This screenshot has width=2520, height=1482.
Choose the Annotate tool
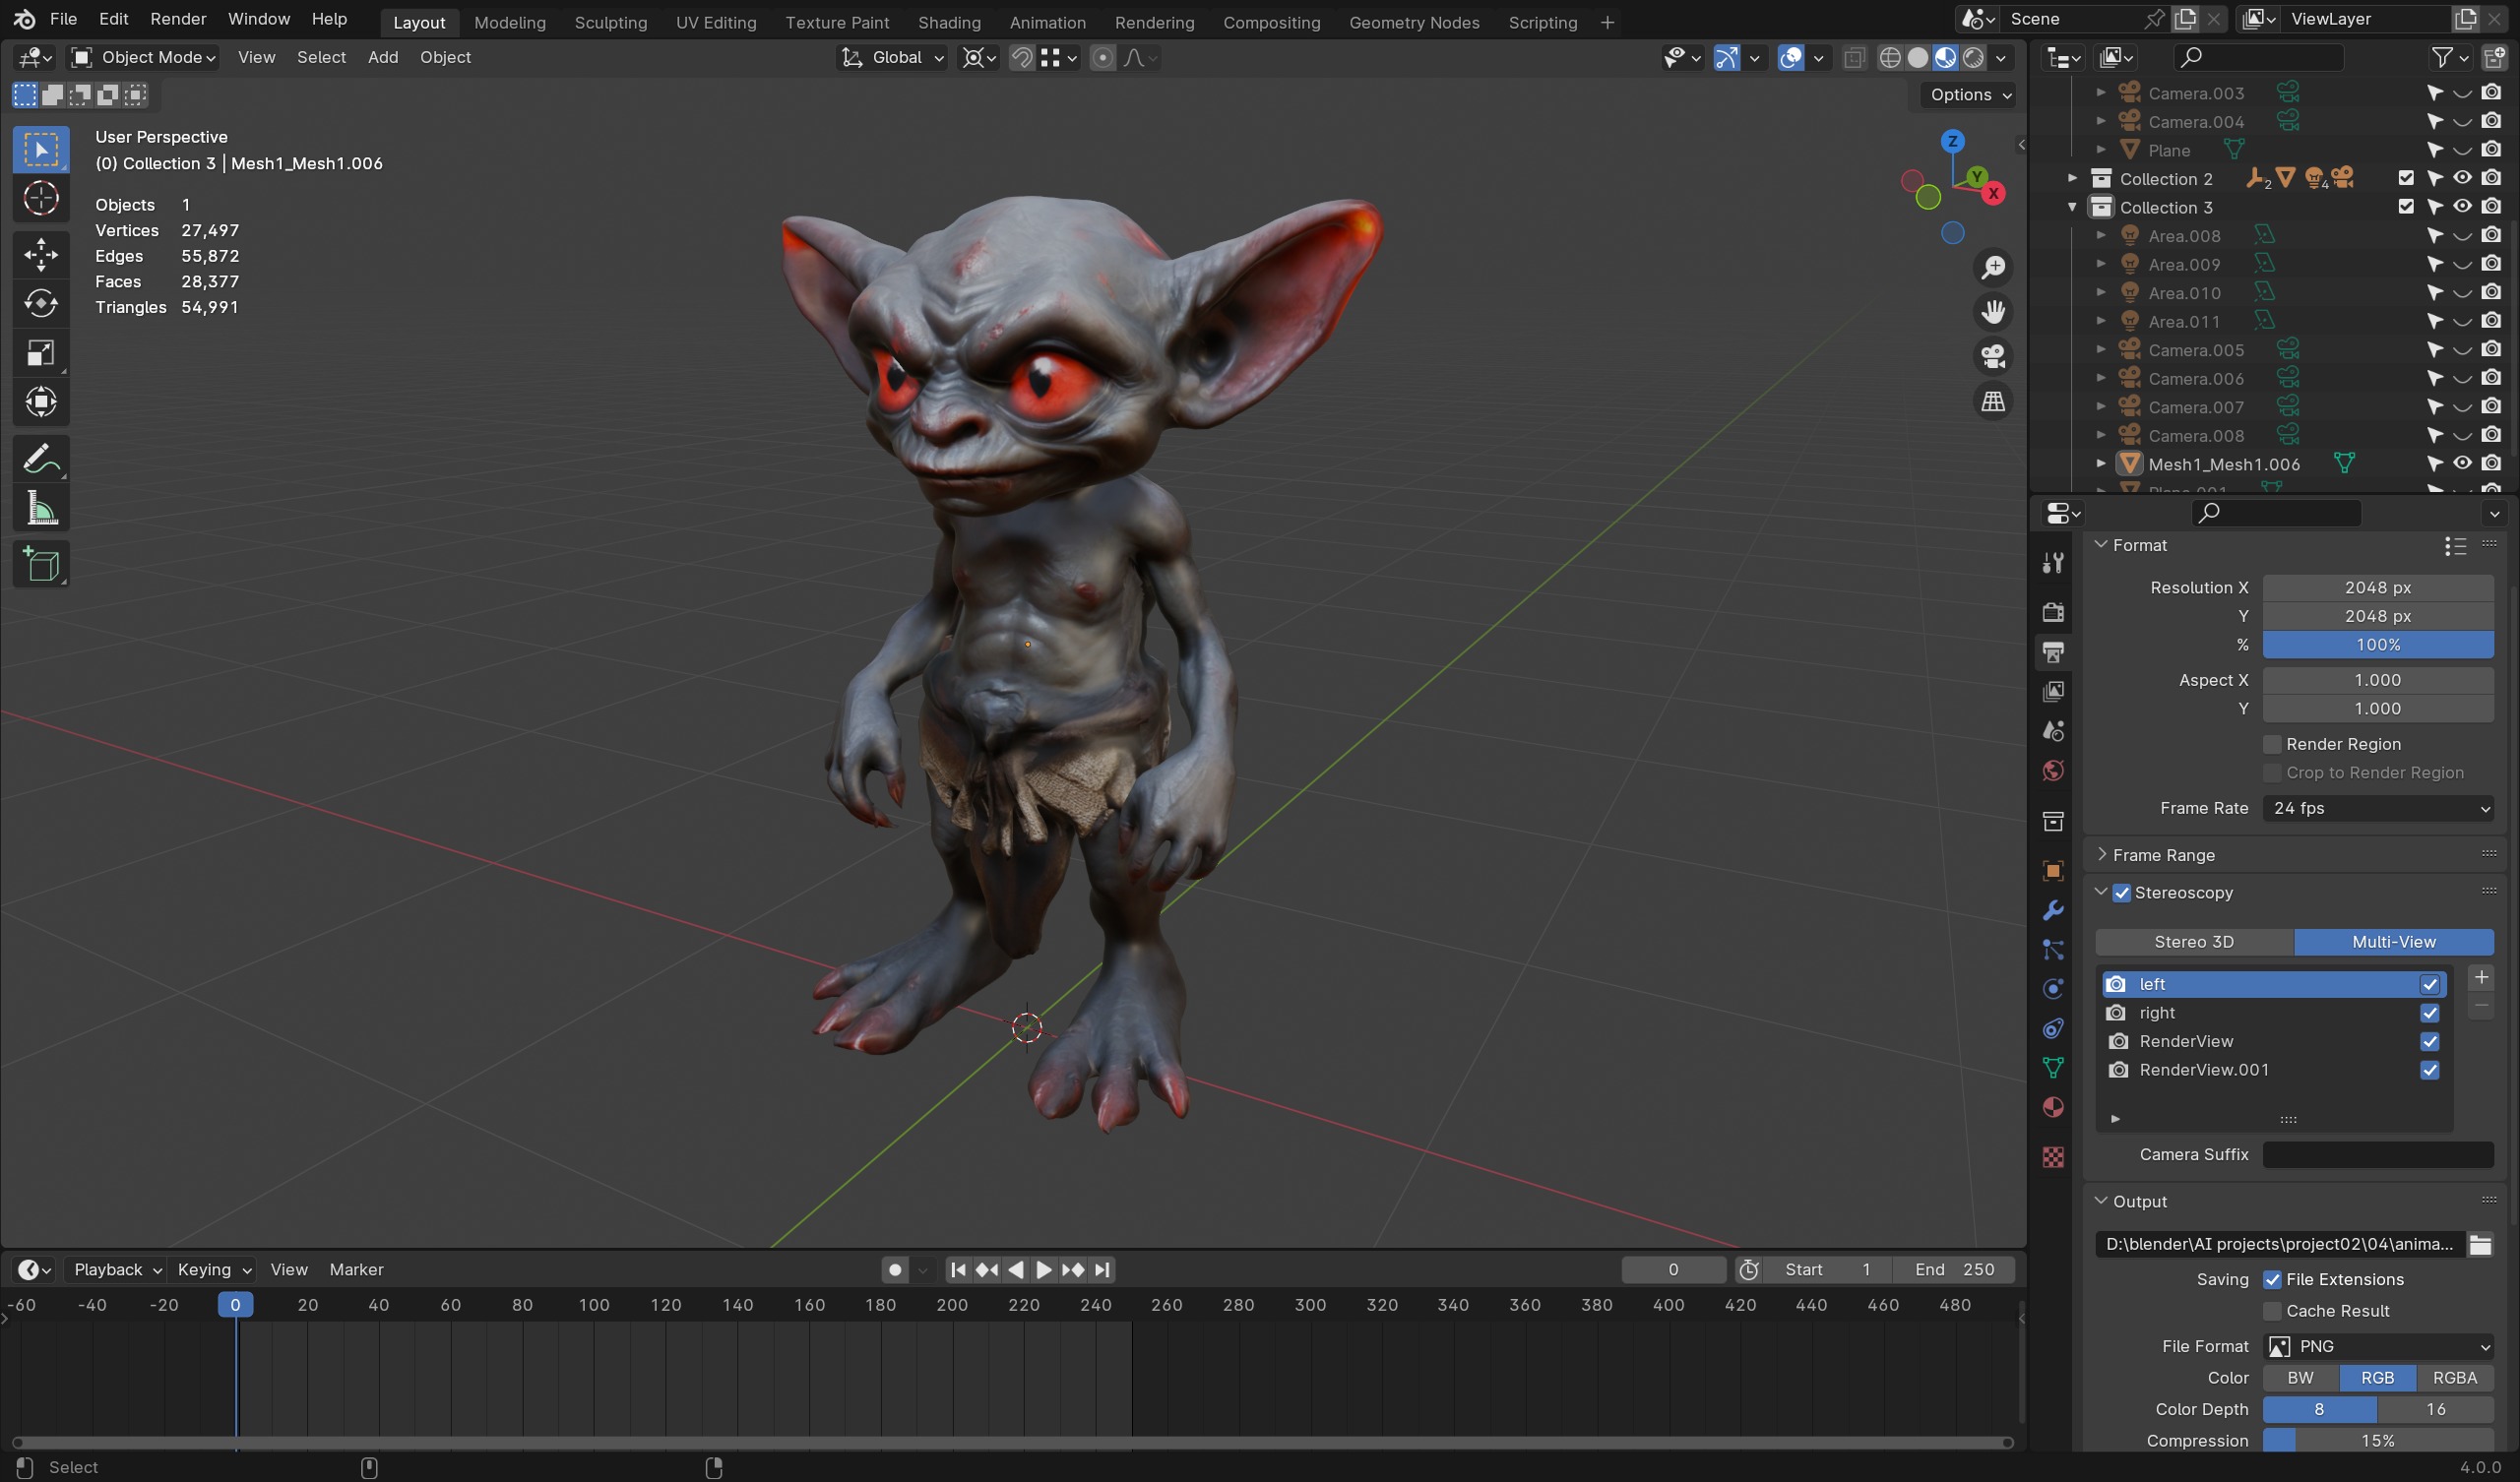(41, 459)
